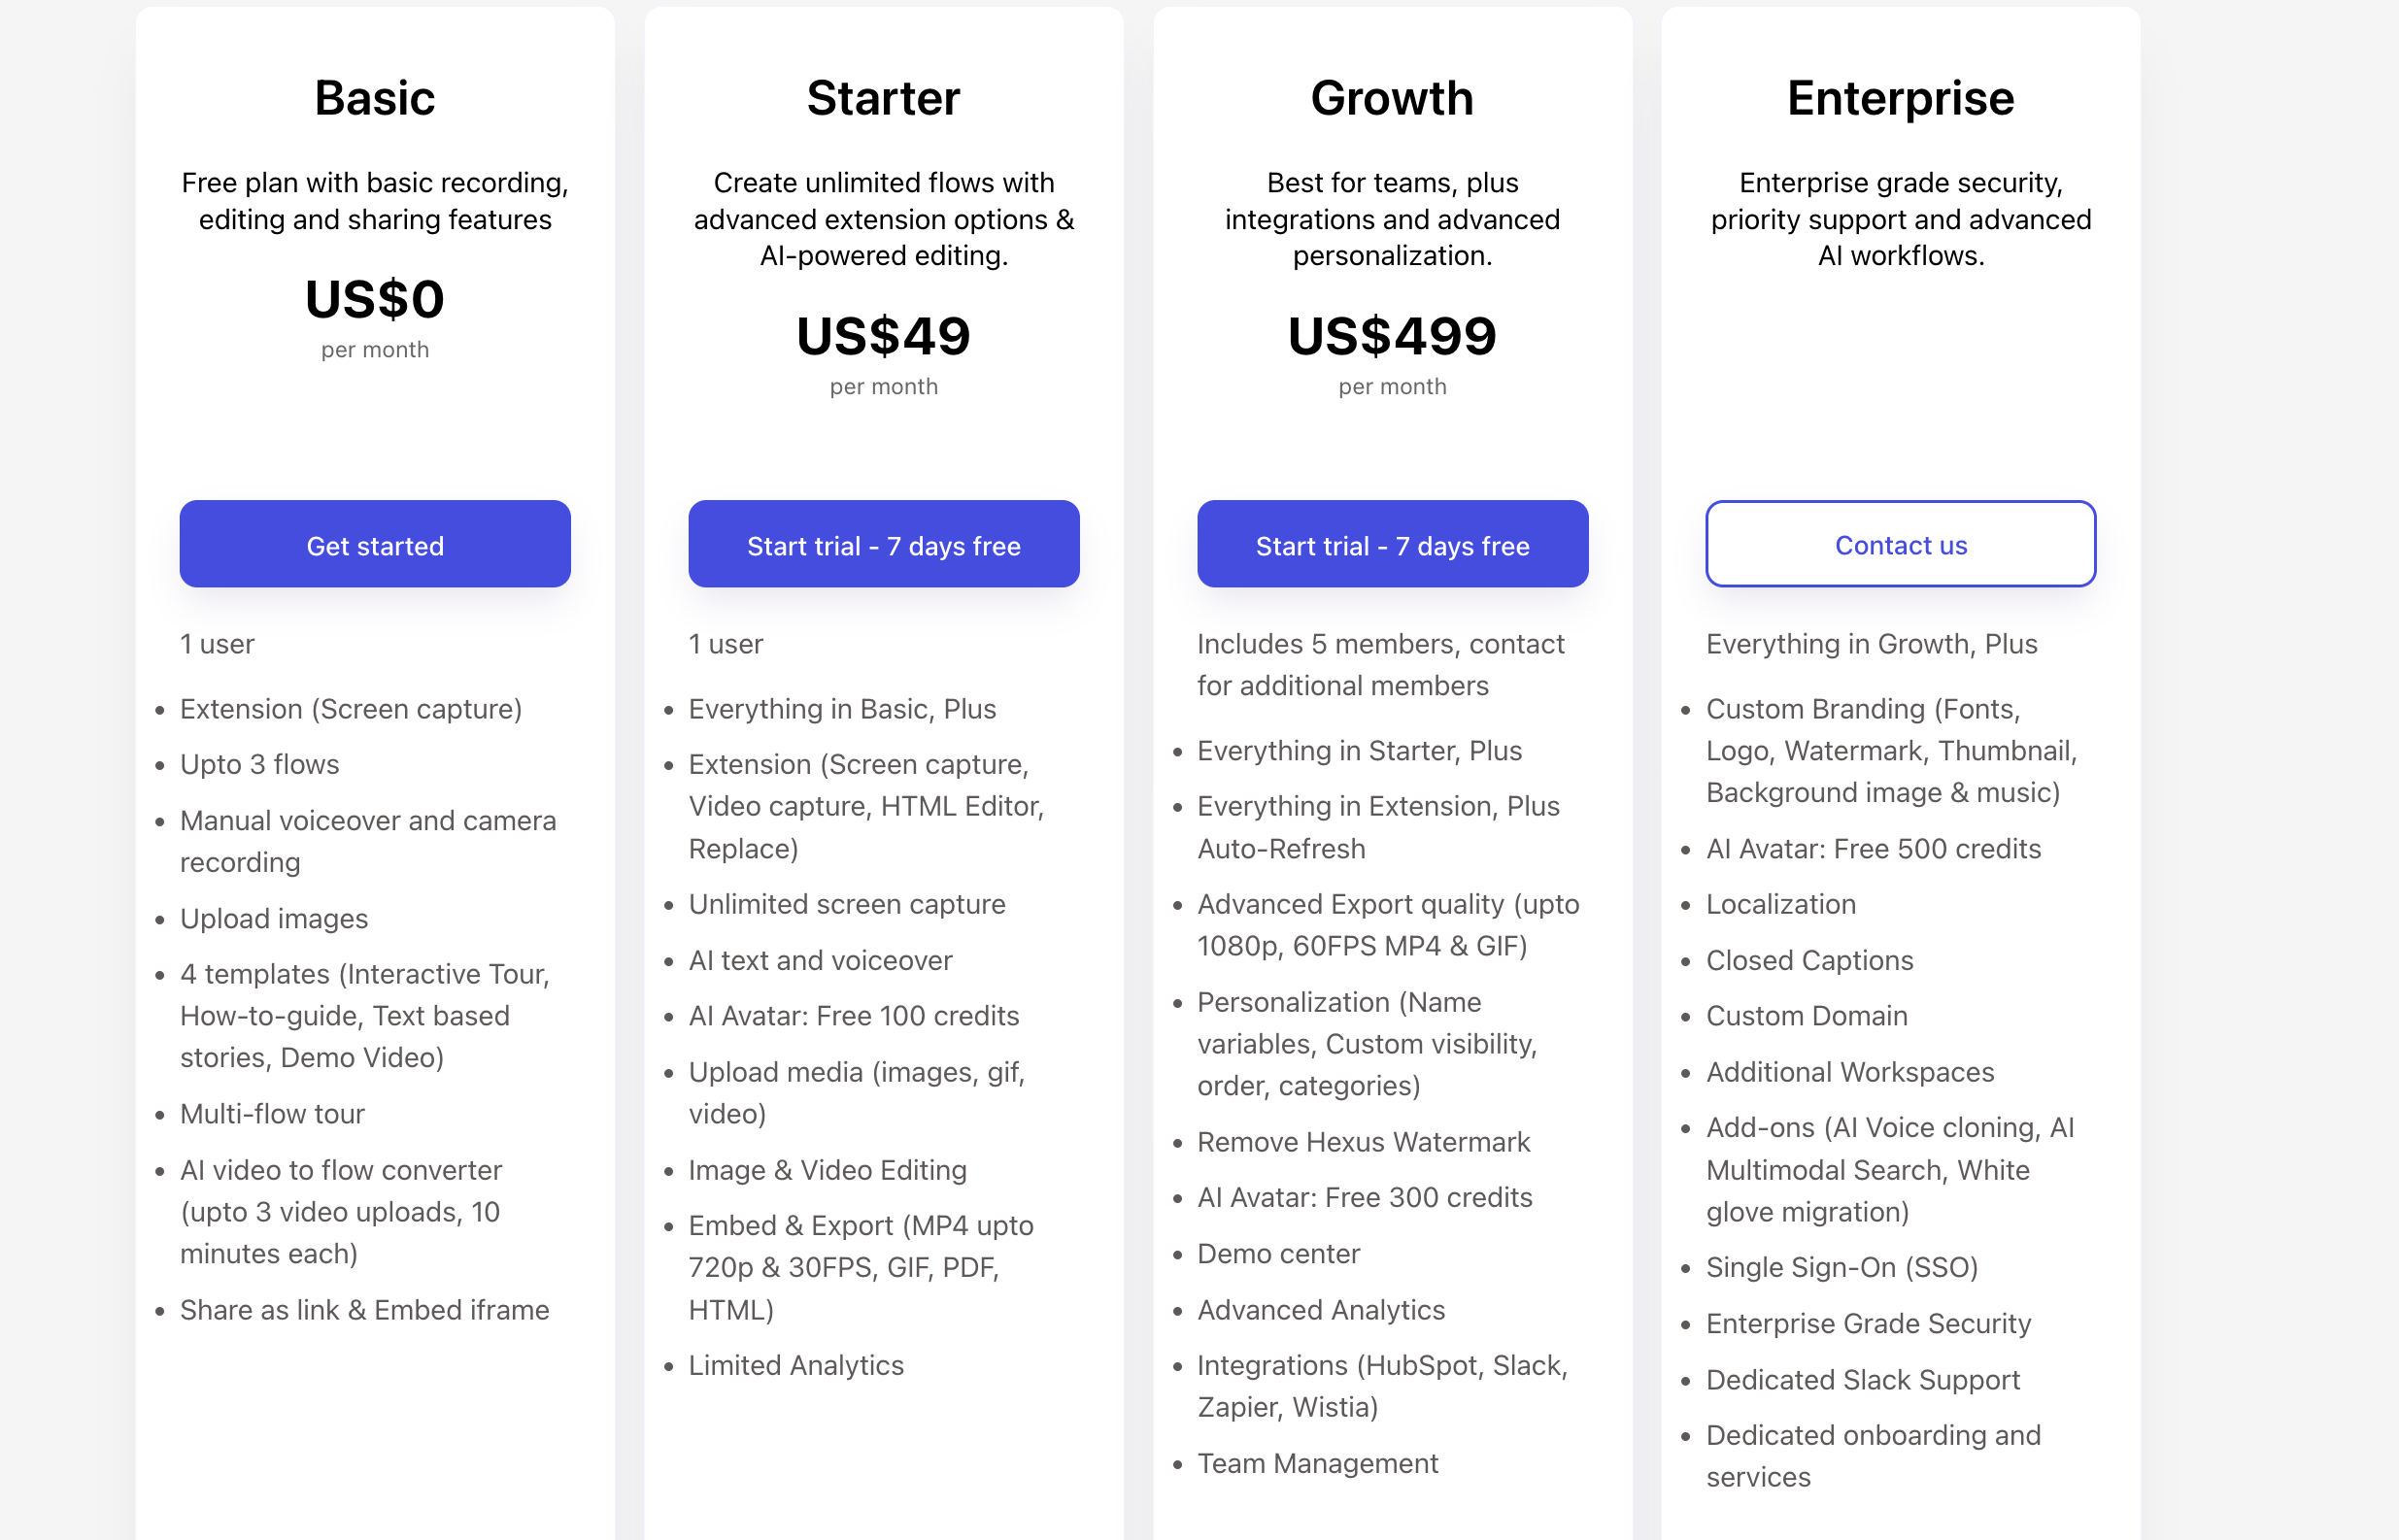Start the Growth plan 7-day trial
2399x1540 pixels.
1392,544
